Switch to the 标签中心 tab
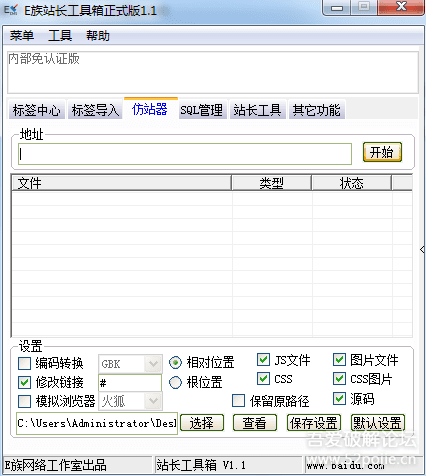The image size is (426, 476). click(37, 110)
